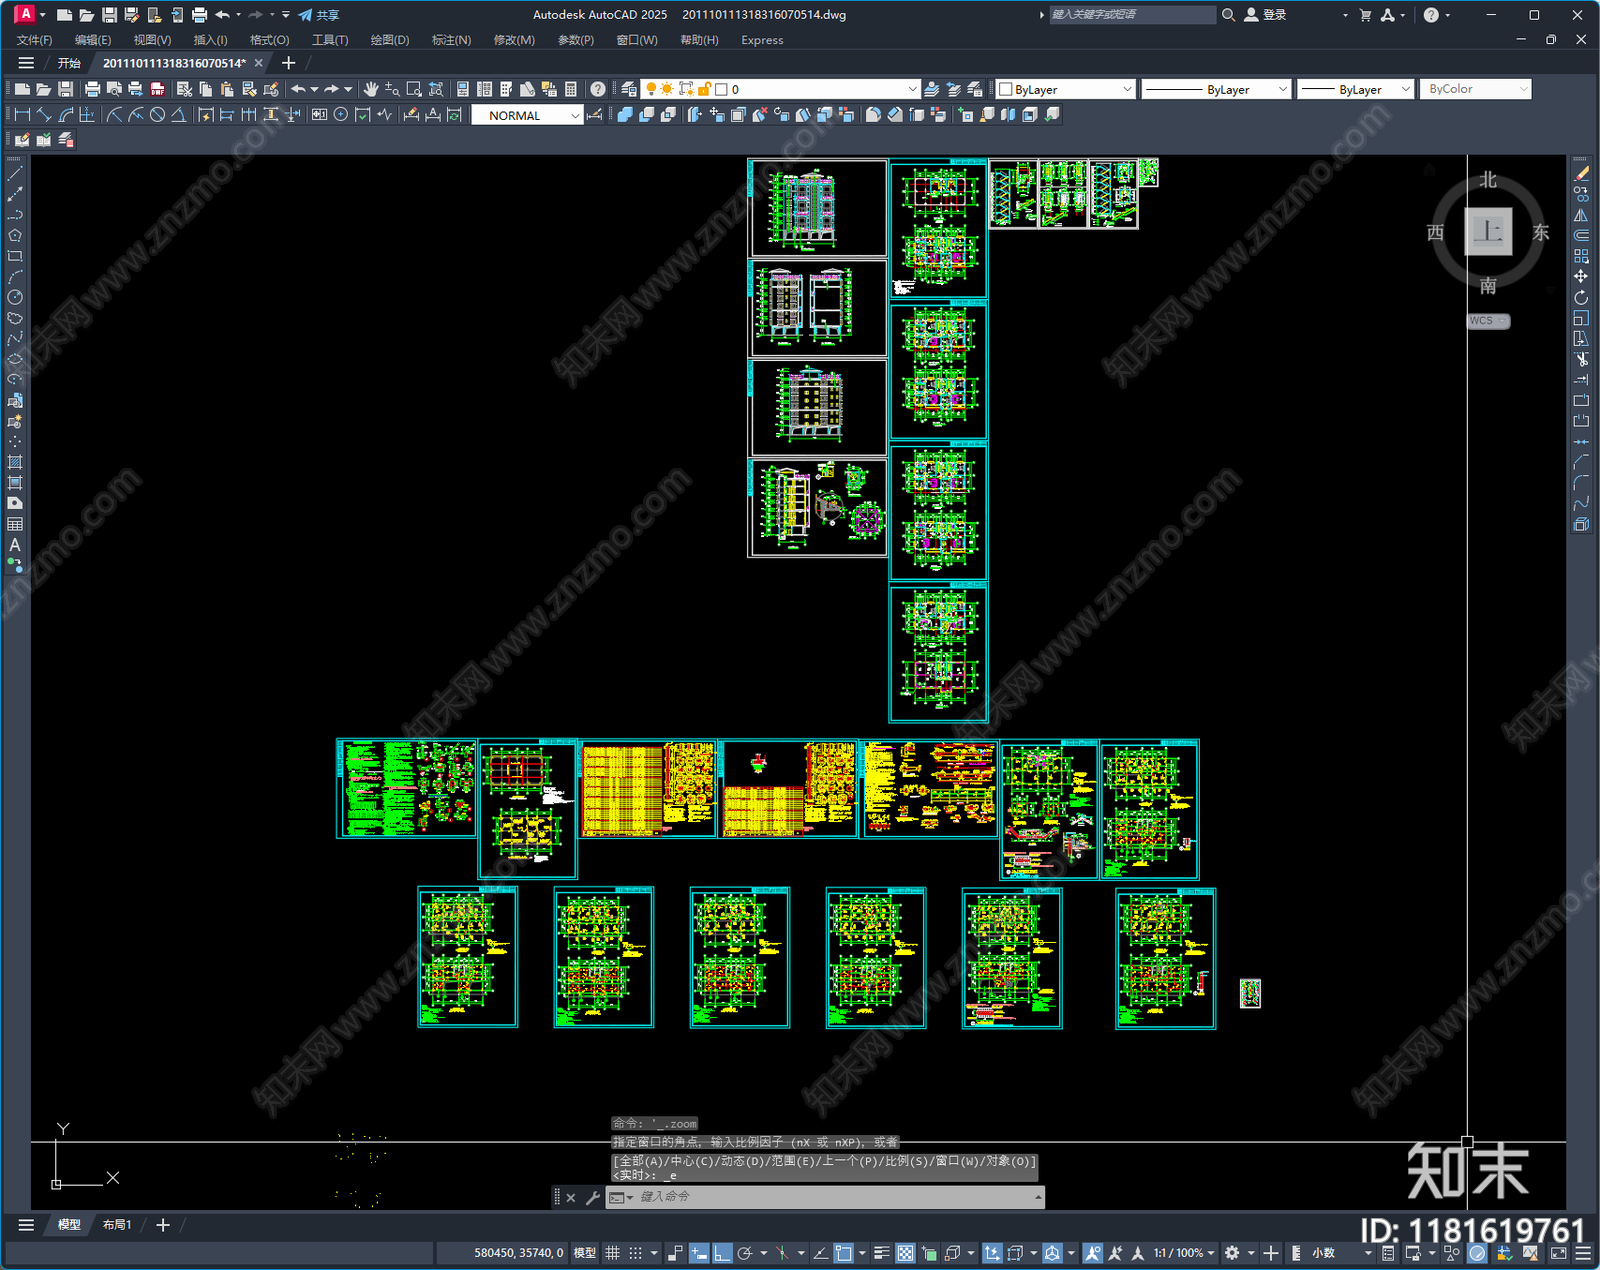Image resolution: width=1600 pixels, height=1270 pixels.
Task: Select the Hatch draw tool
Action: [x=15, y=462]
